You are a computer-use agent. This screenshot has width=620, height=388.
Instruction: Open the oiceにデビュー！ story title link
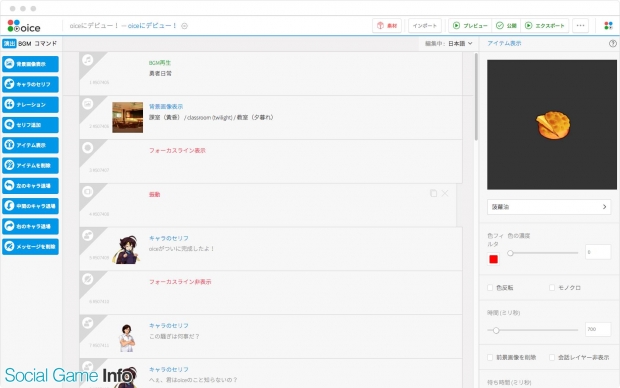coord(152,26)
